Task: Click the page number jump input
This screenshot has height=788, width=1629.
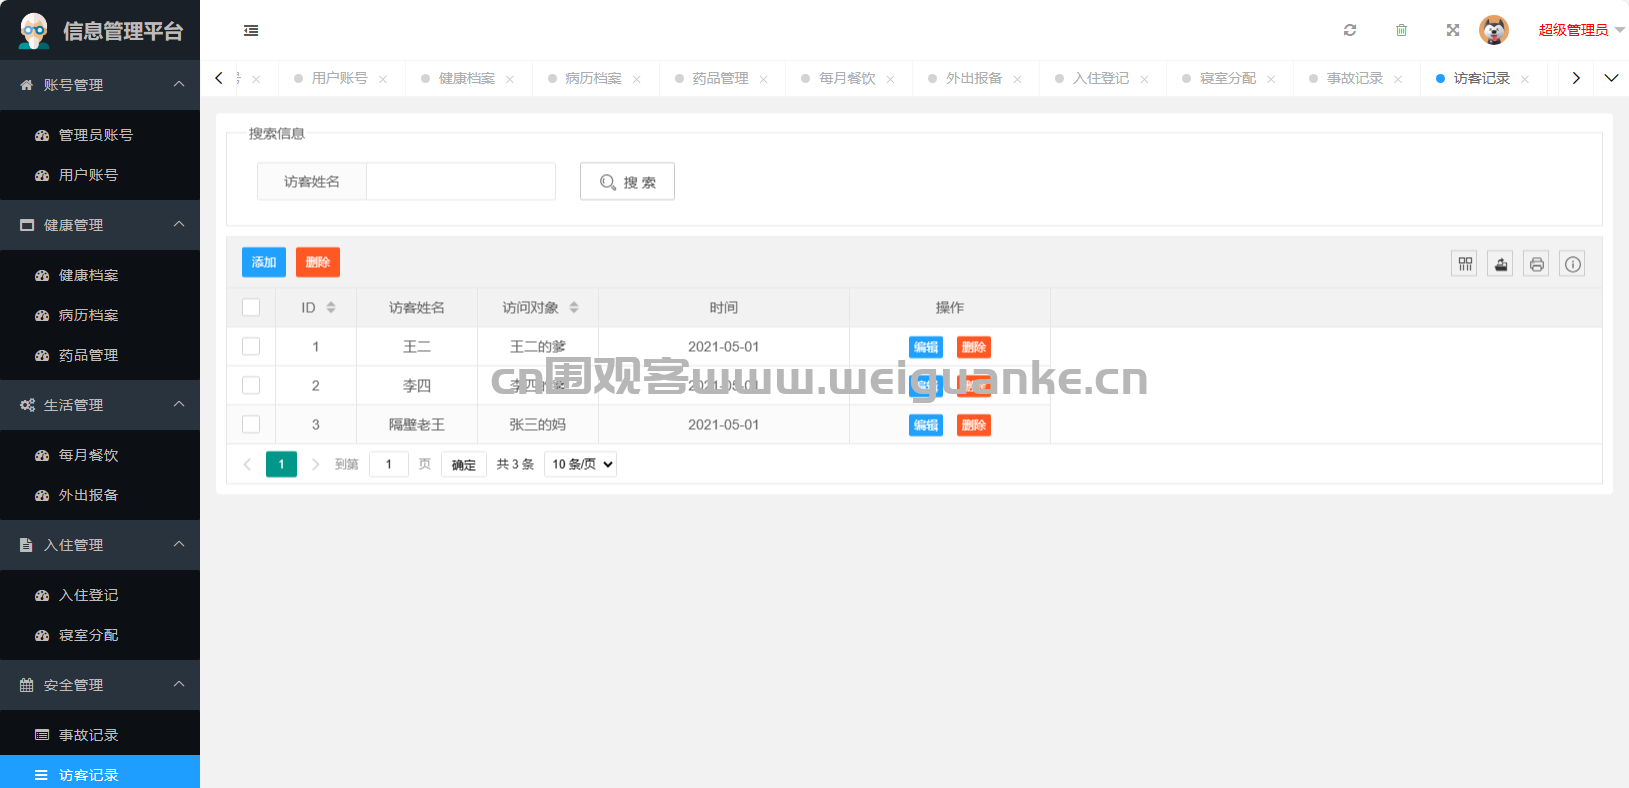Action: click(x=389, y=464)
